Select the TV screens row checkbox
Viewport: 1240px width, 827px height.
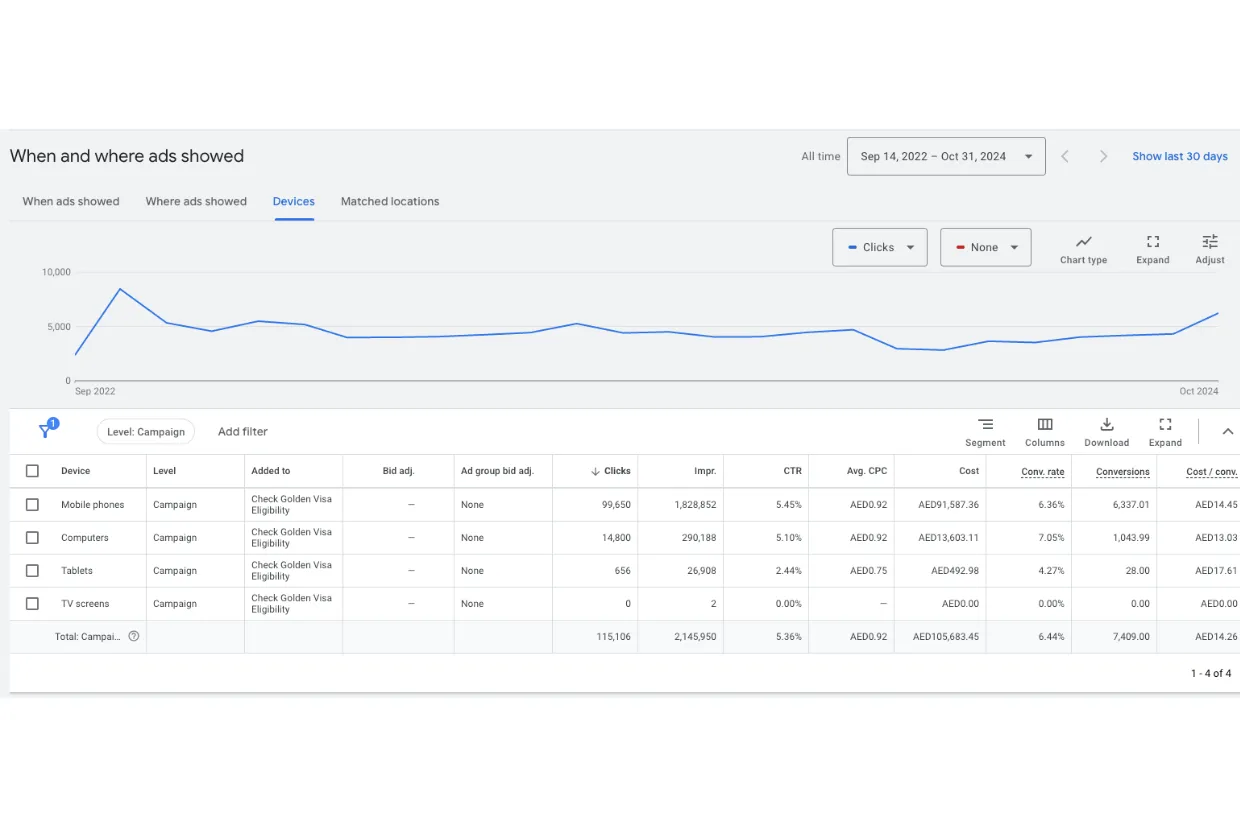(x=32, y=604)
